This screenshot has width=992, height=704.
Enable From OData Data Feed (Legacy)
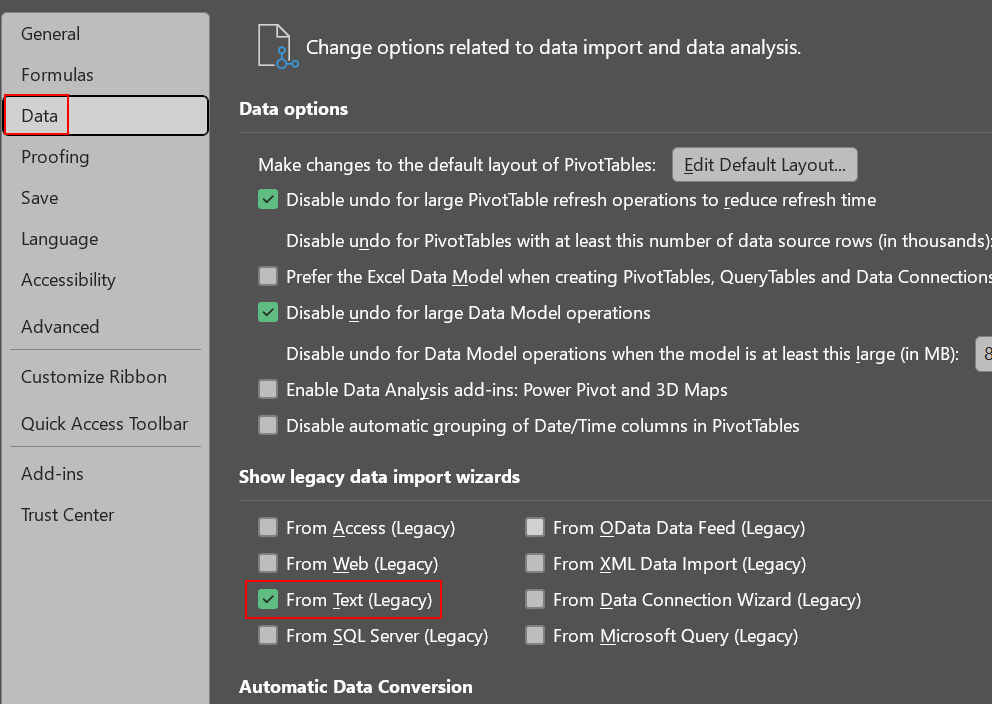click(x=535, y=528)
